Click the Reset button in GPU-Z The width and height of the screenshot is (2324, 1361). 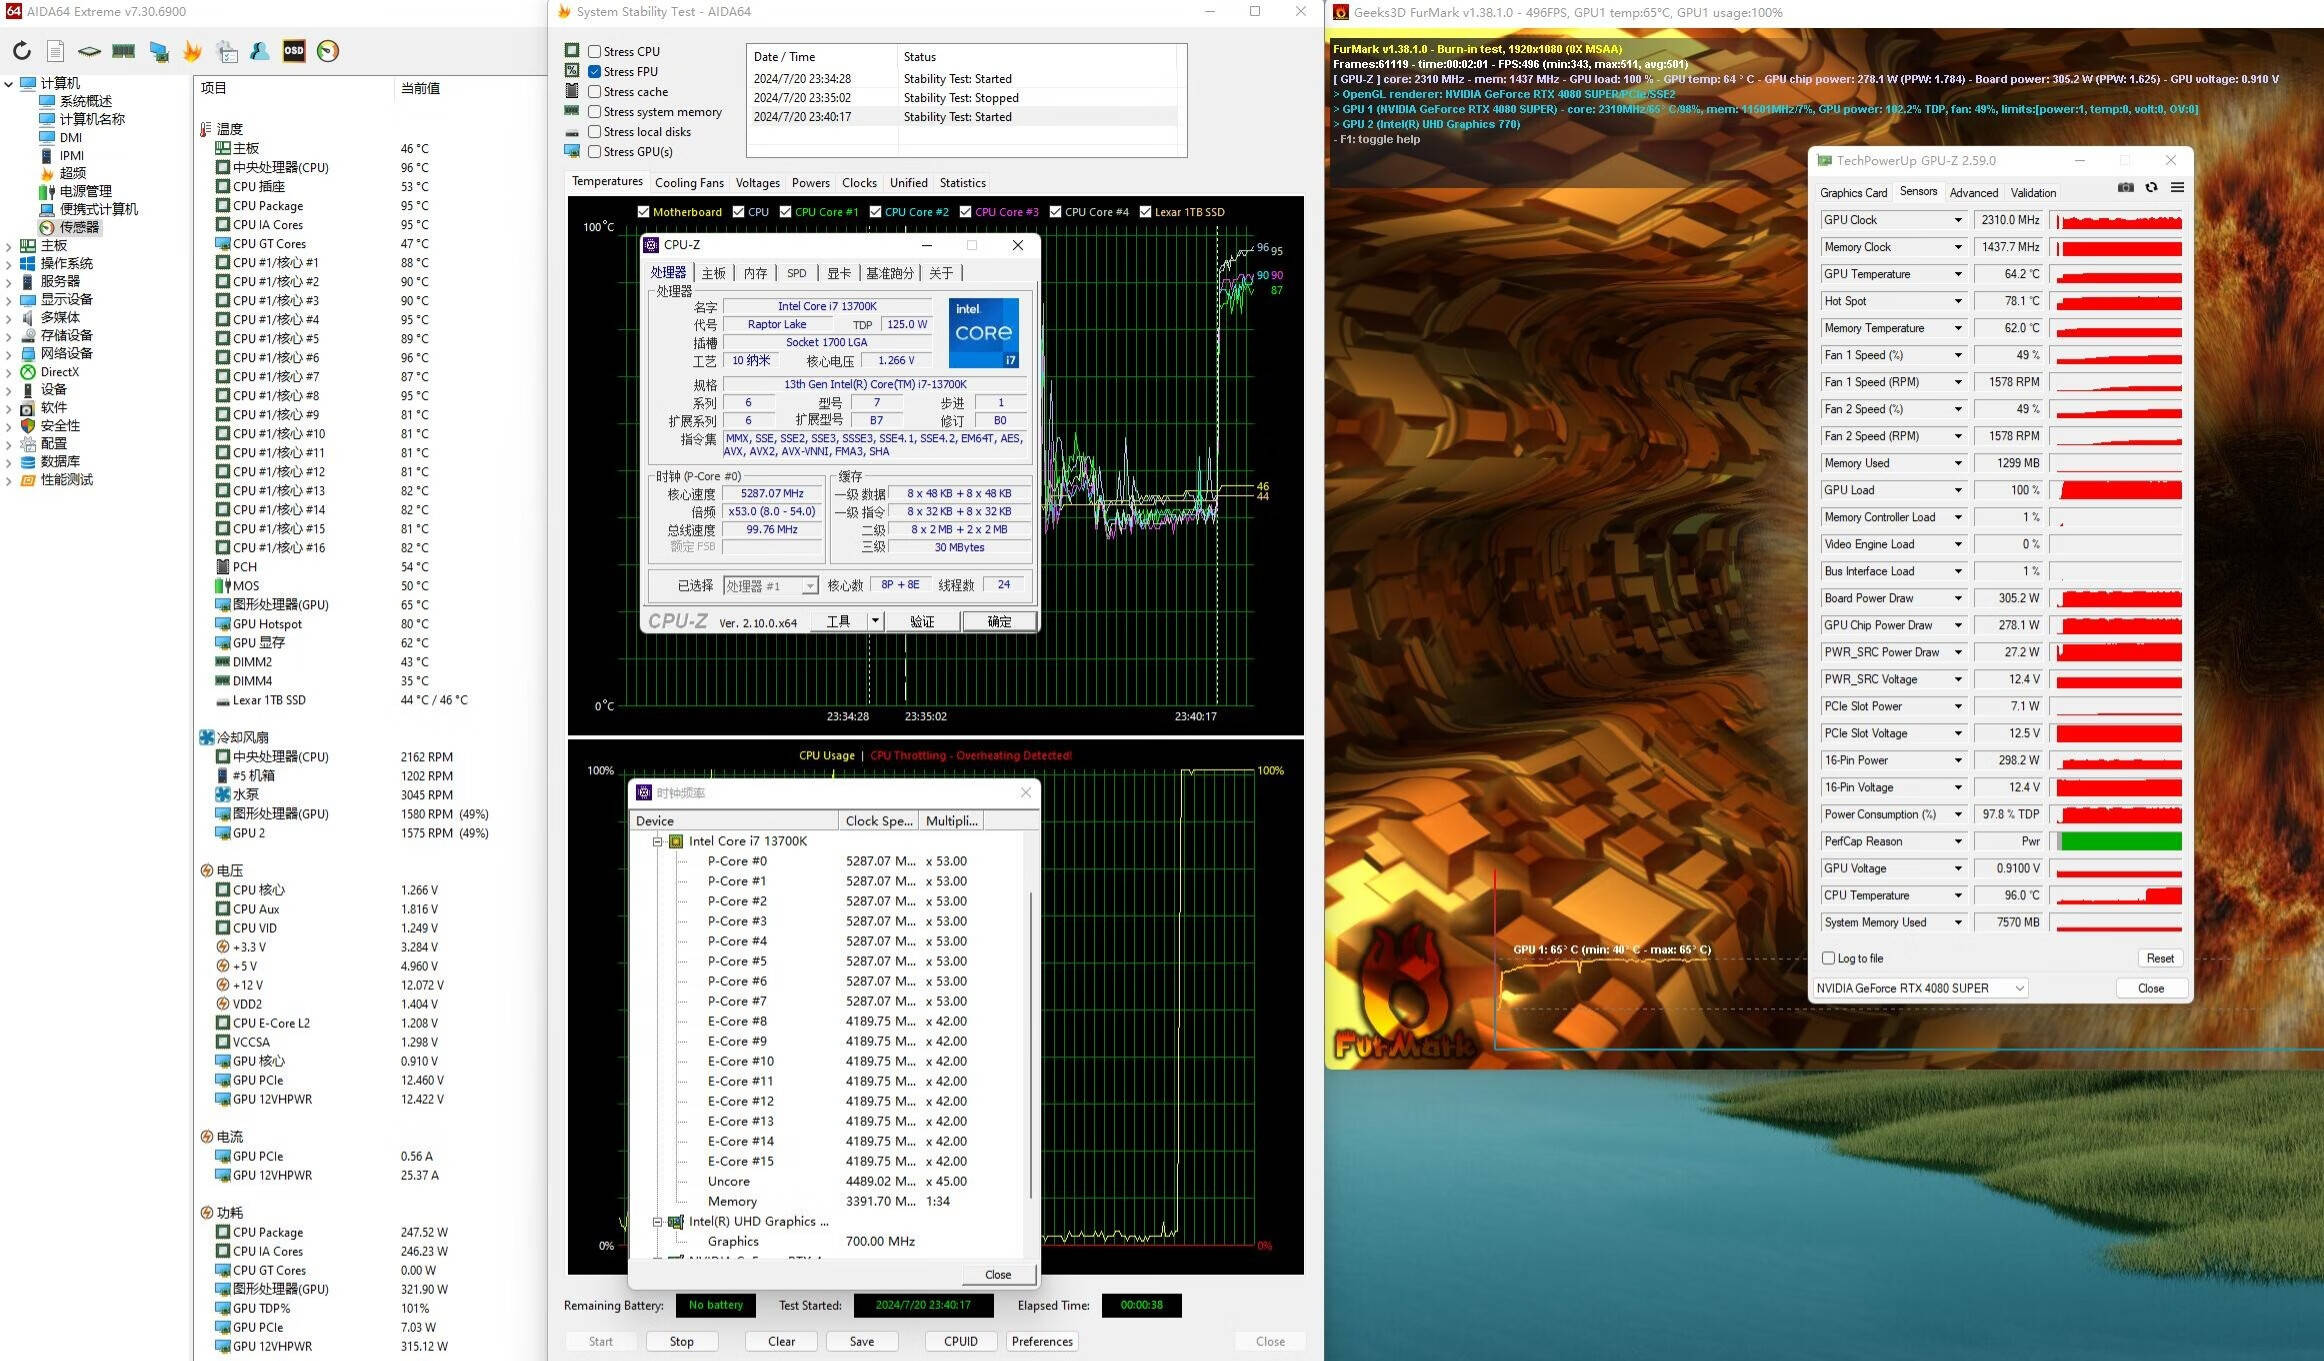tap(2159, 958)
